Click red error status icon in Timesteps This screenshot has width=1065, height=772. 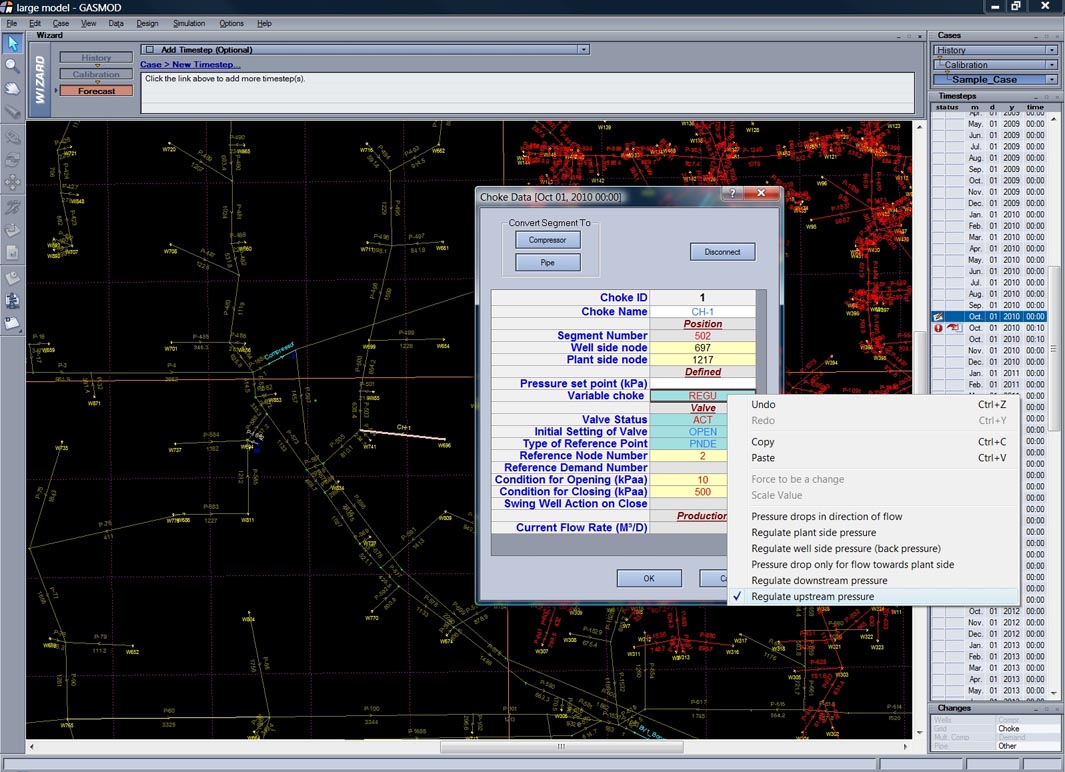point(938,328)
